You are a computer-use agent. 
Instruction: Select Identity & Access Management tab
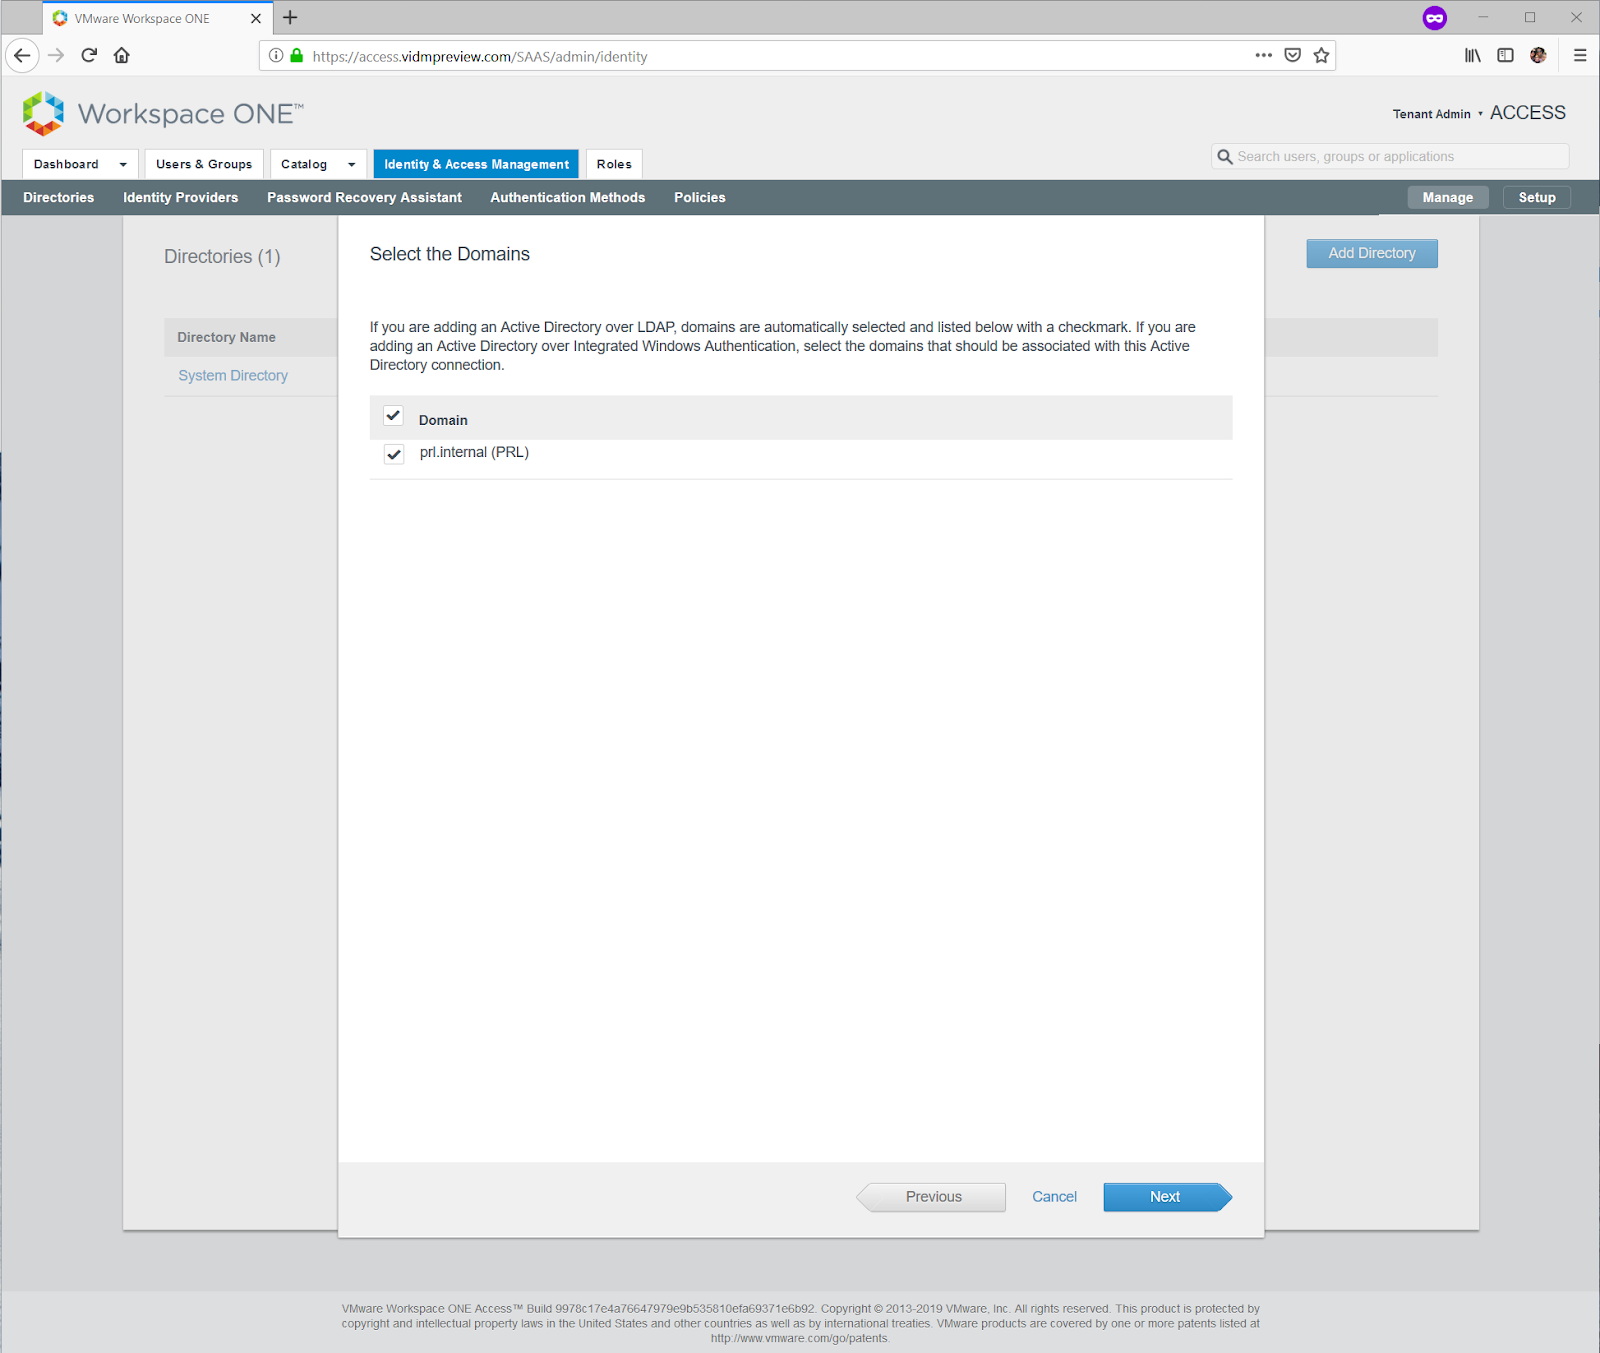pyautogui.click(x=476, y=164)
